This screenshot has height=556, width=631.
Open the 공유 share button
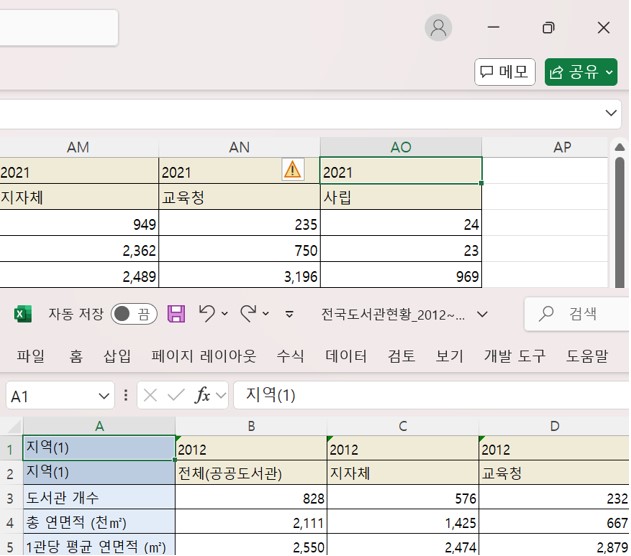pyautogui.click(x=581, y=72)
